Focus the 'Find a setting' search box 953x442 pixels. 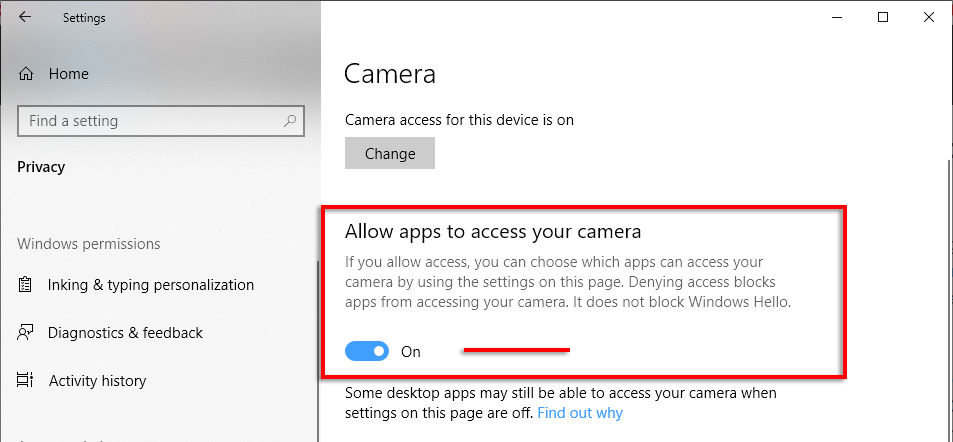[150, 121]
